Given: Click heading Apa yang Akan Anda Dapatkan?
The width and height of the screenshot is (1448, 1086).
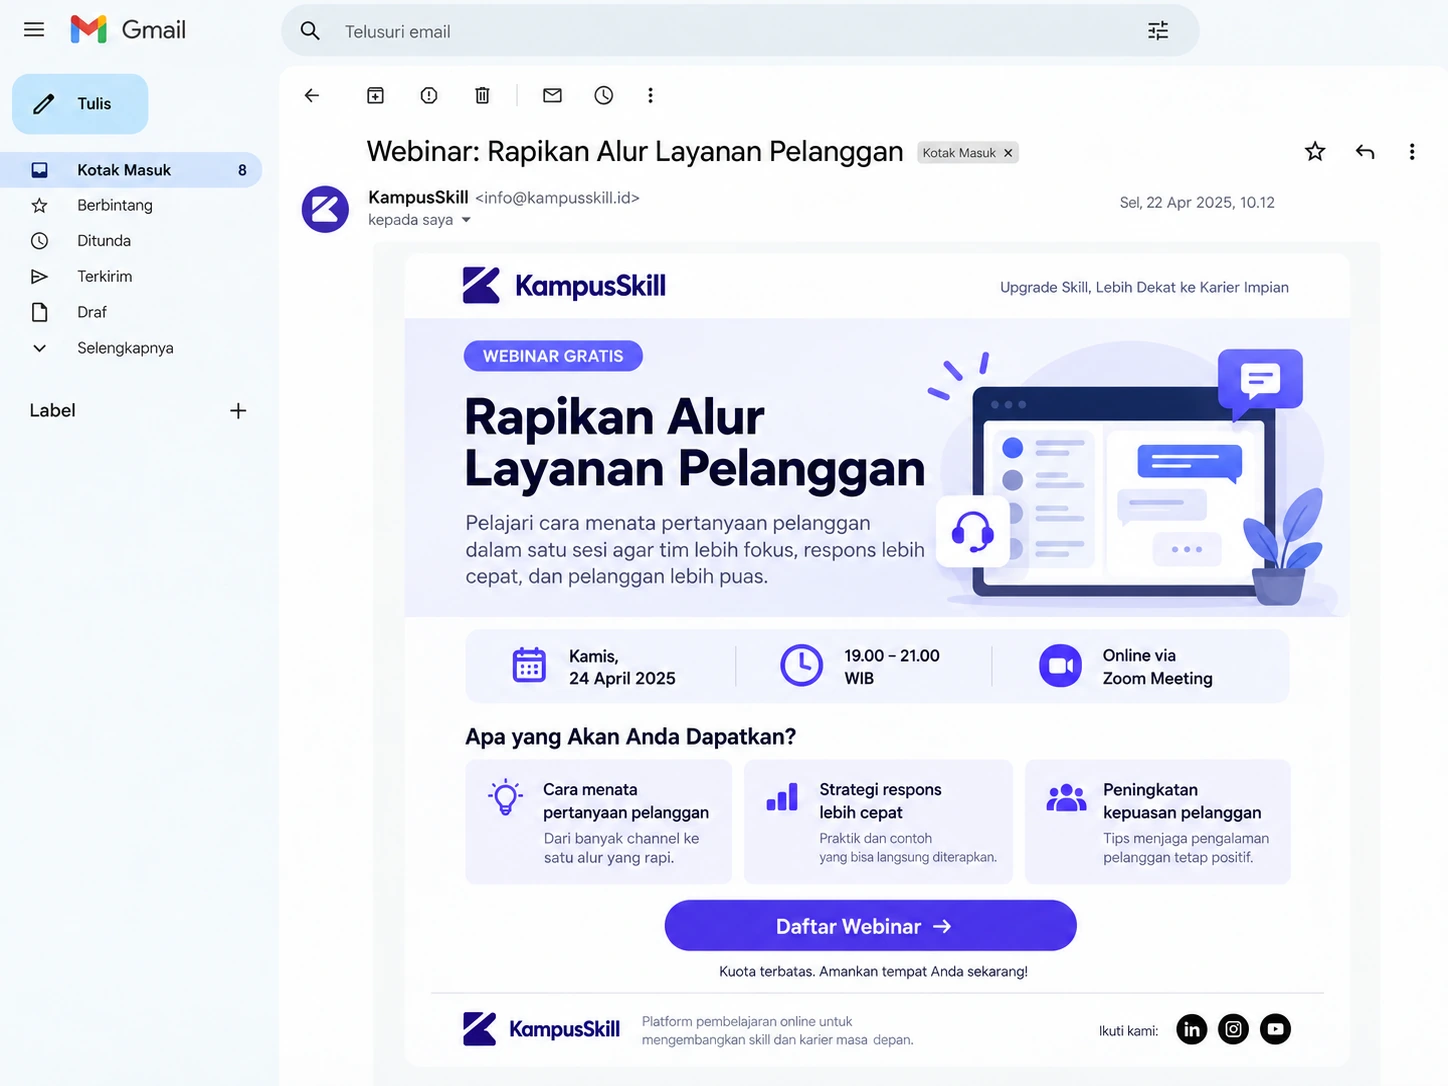Looking at the screenshot, I should point(630,737).
